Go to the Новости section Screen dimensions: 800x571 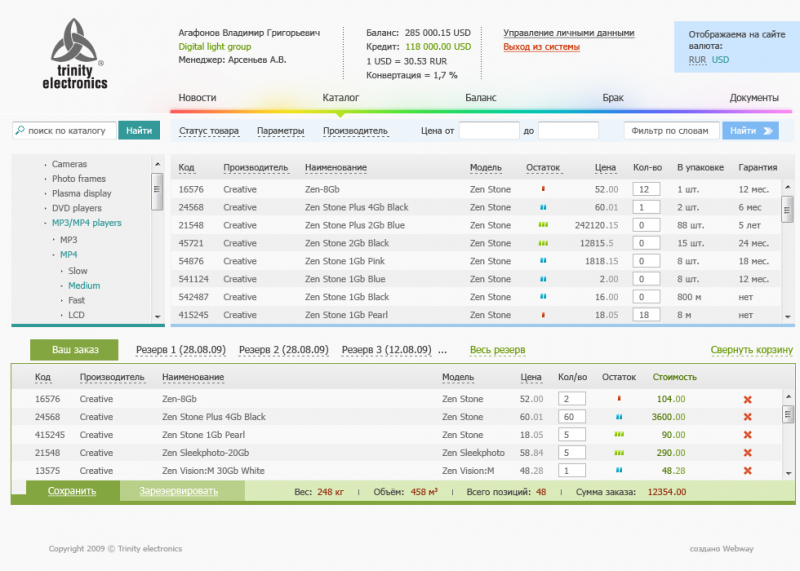tap(197, 97)
